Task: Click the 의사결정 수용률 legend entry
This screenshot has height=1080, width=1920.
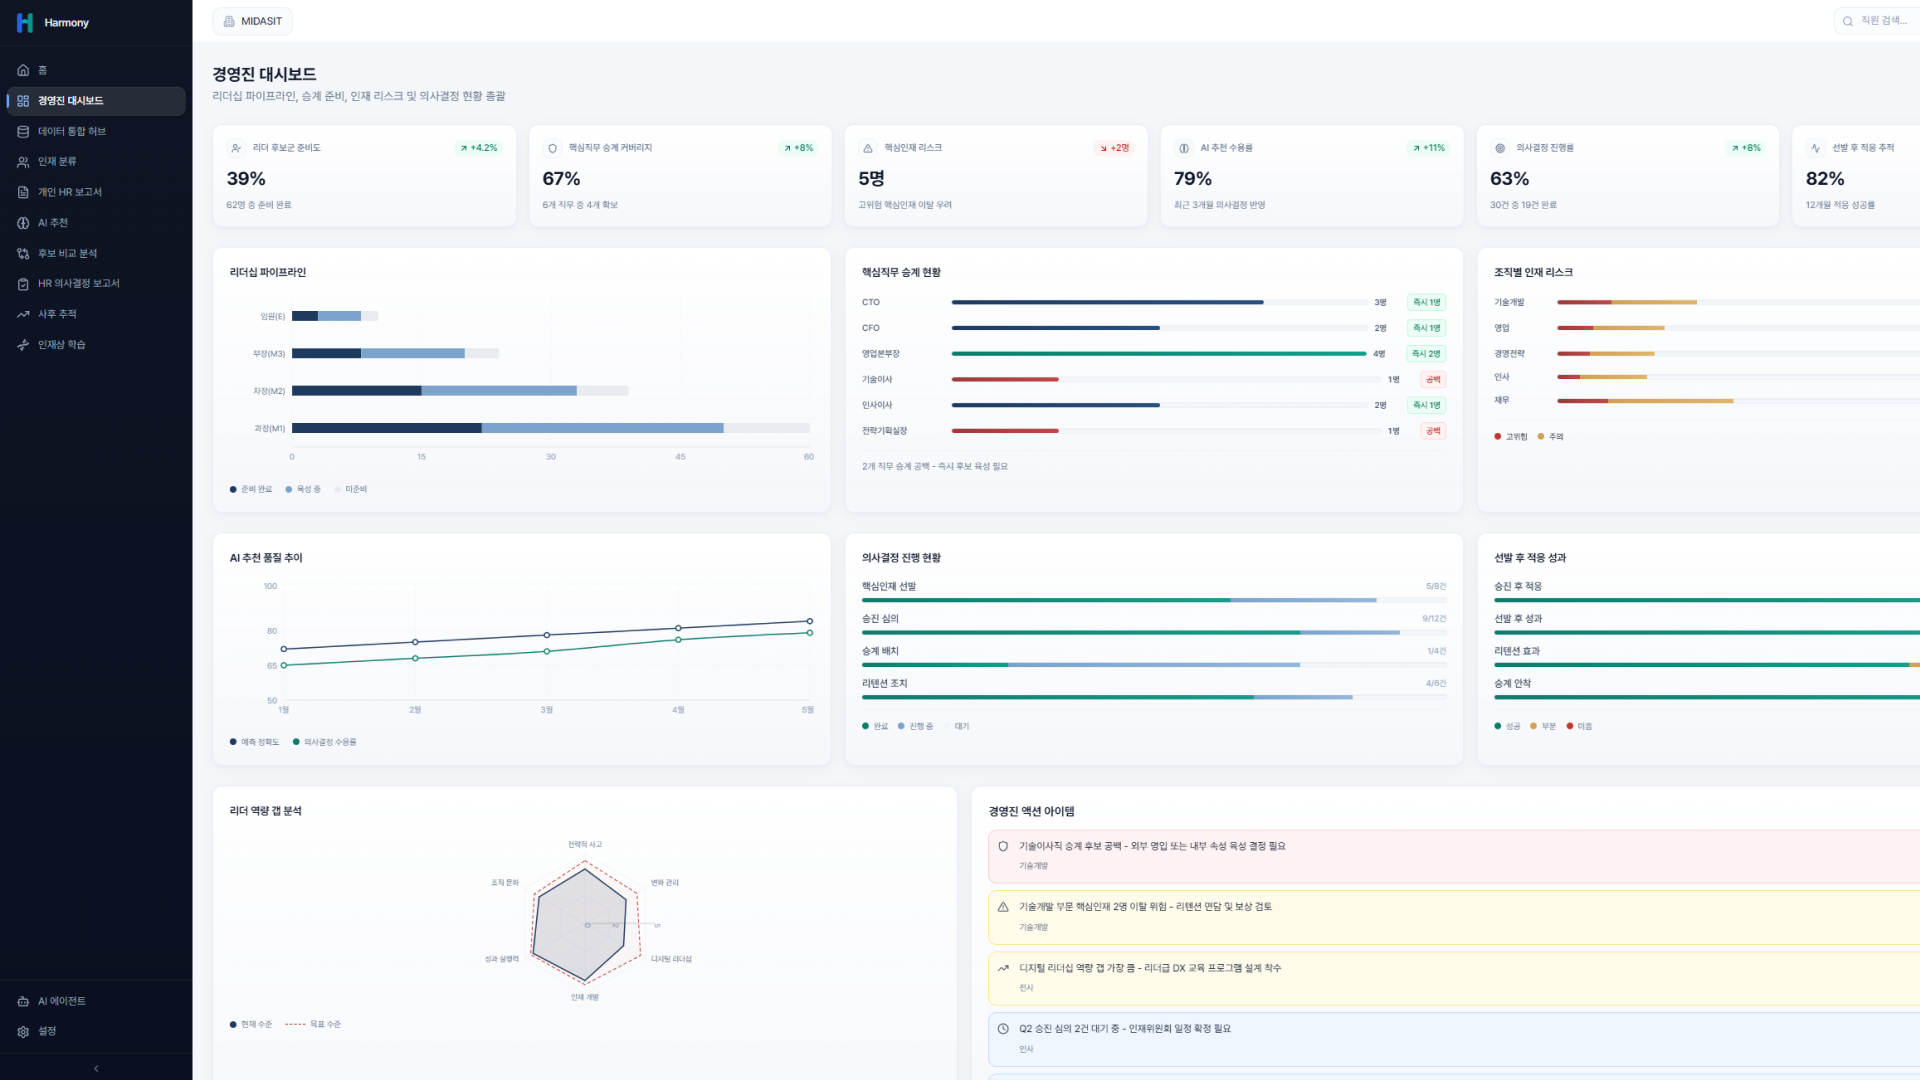Action: click(324, 742)
